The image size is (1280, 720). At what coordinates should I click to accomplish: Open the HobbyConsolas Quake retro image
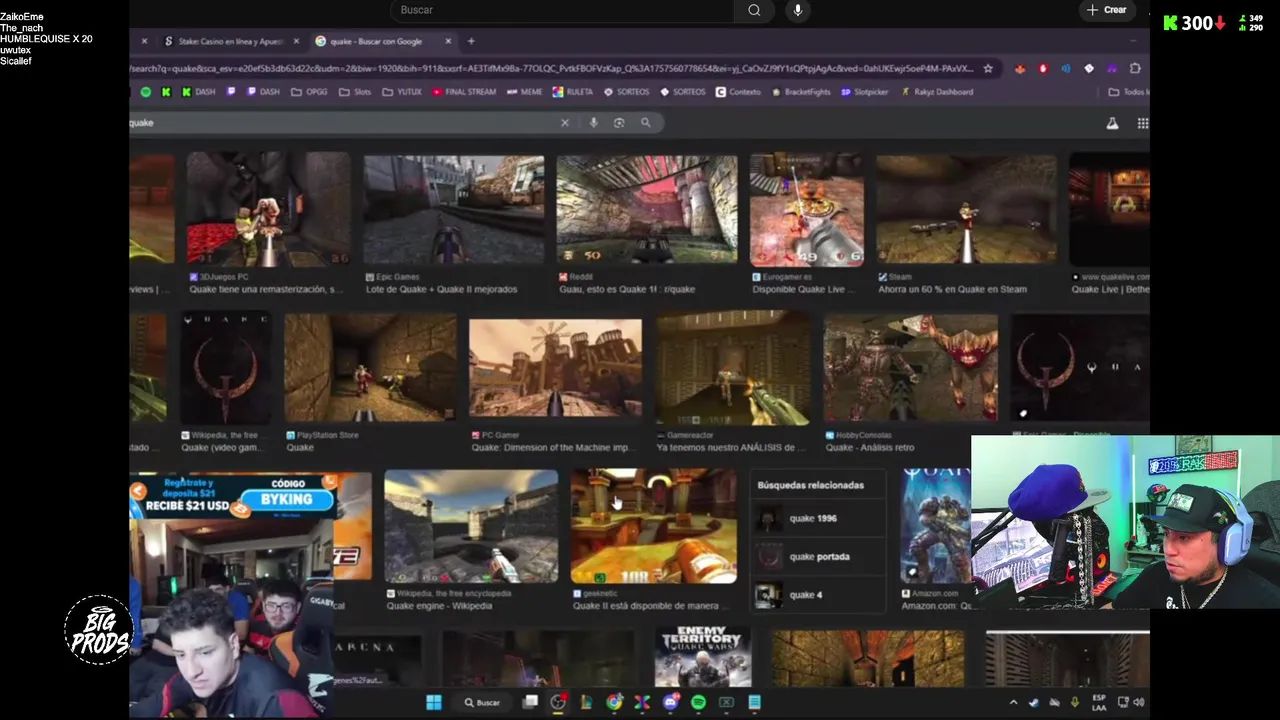click(x=910, y=367)
